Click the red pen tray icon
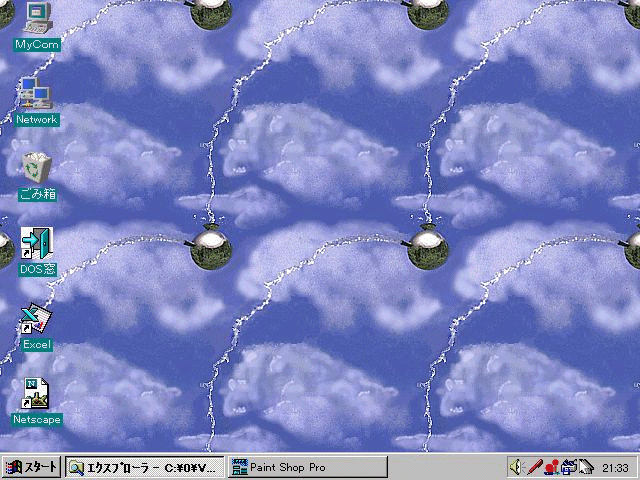Viewport: 640px width, 480px height. point(535,467)
